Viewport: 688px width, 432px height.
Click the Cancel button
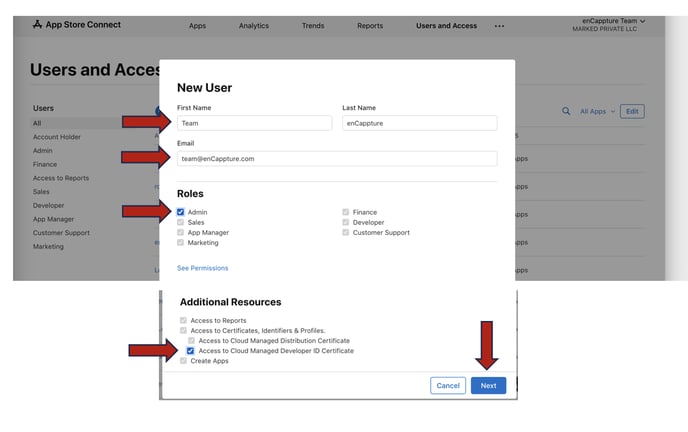448,386
